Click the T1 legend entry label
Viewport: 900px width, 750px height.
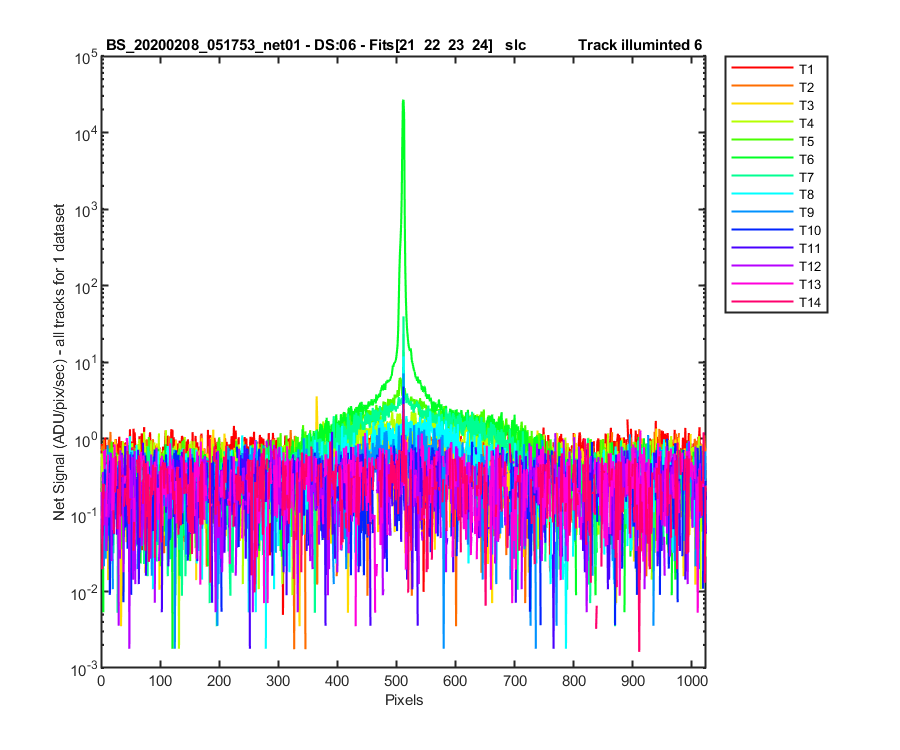click(x=806, y=69)
